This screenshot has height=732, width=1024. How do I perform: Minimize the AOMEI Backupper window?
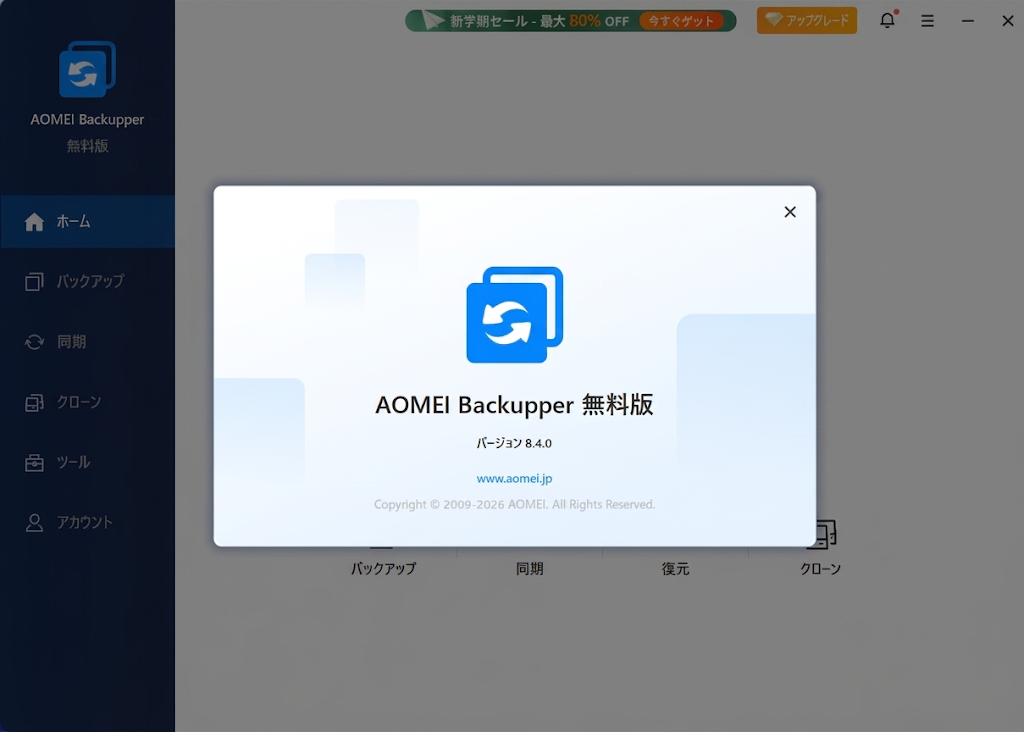(x=968, y=21)
